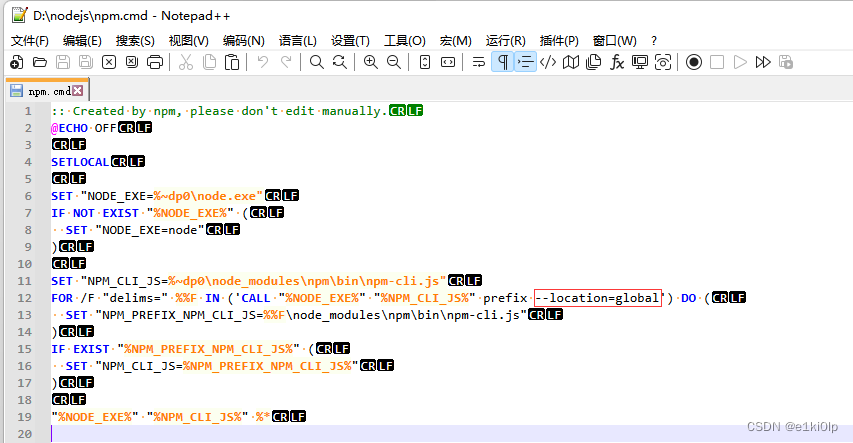Click IF NOT EXIST on line 7
Screen dimensions: 853x443
coord(95,213)
